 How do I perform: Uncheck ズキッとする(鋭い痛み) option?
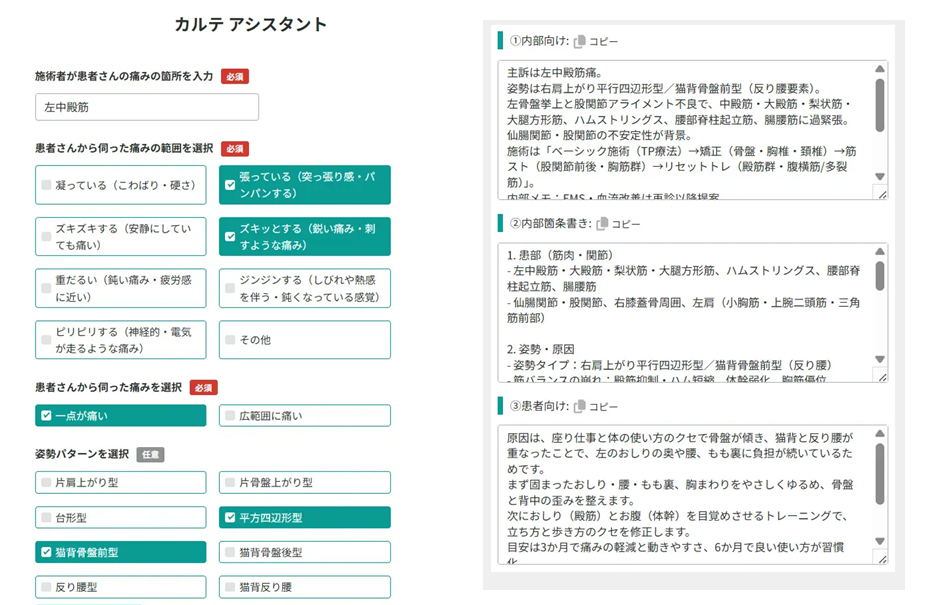click(x=305, y=237)
